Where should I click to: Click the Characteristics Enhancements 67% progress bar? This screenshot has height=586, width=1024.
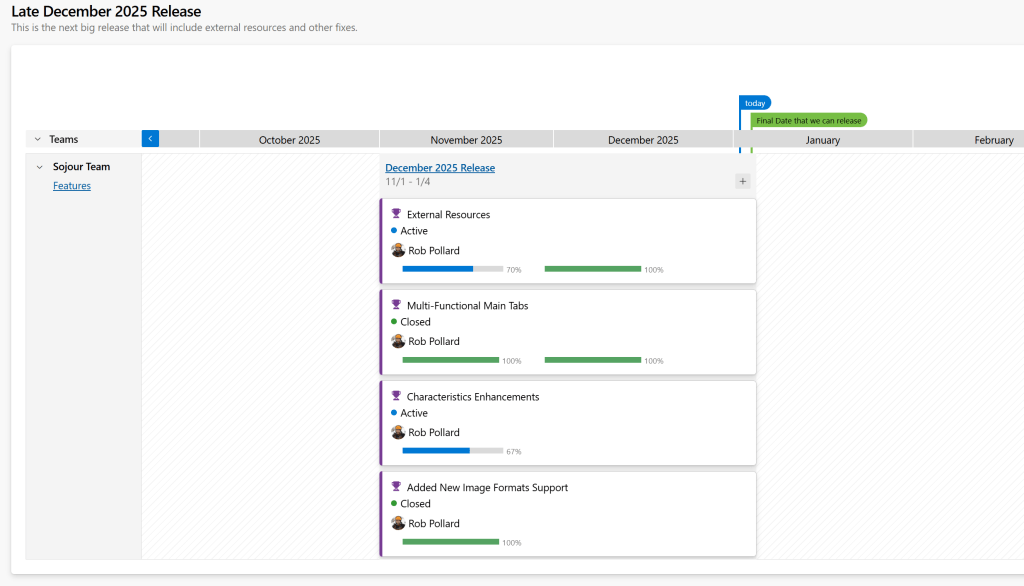[452, 451]
